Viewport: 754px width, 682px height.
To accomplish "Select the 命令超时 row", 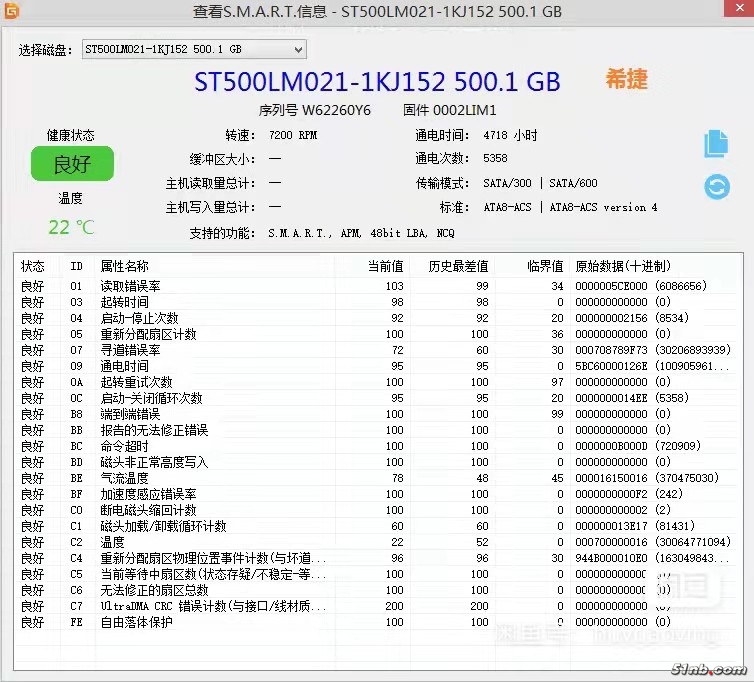I will [376, 446].
